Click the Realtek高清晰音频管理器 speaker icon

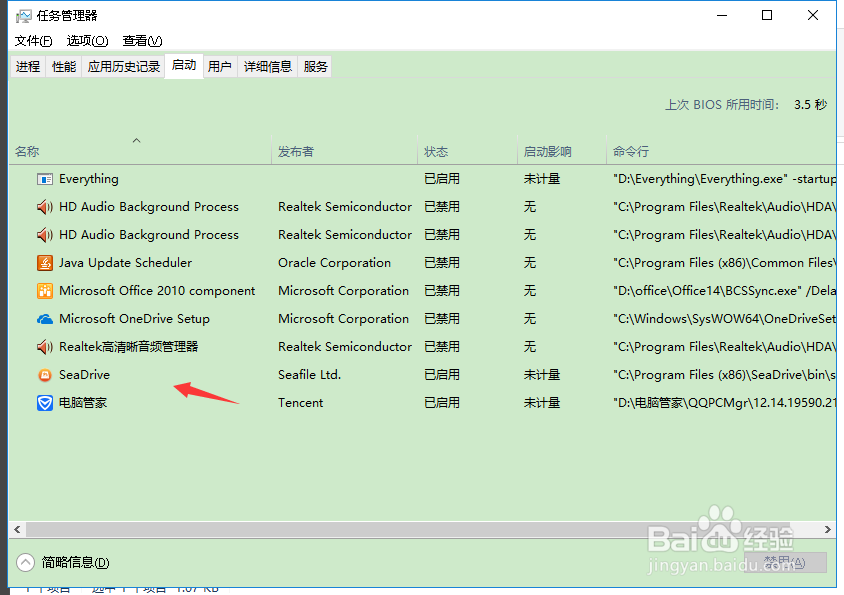point(45,347)
